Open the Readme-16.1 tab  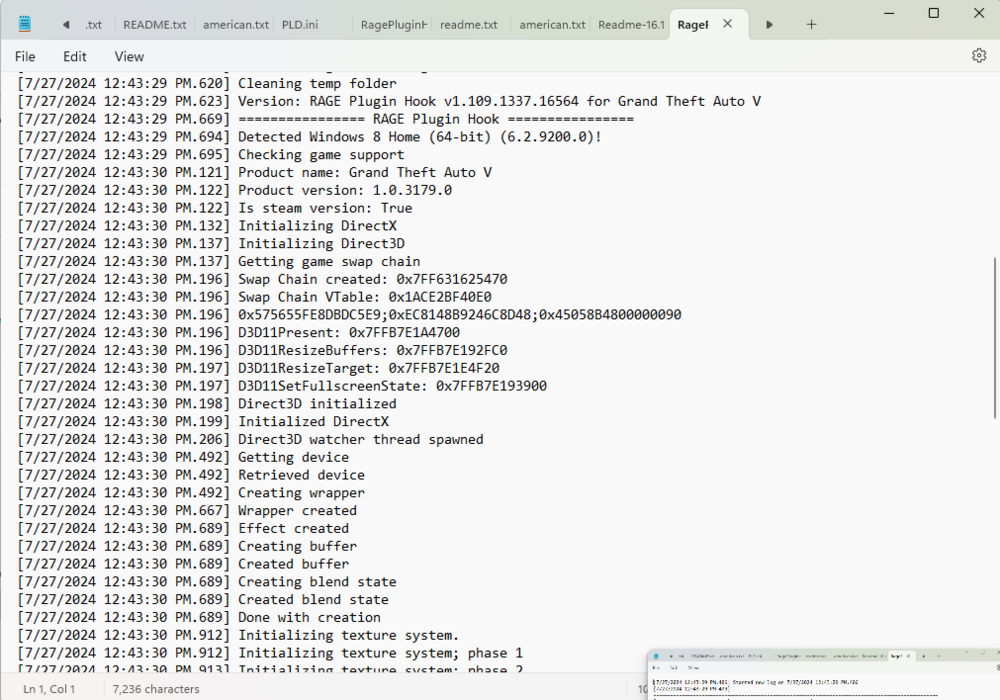(x=630, y=24)
